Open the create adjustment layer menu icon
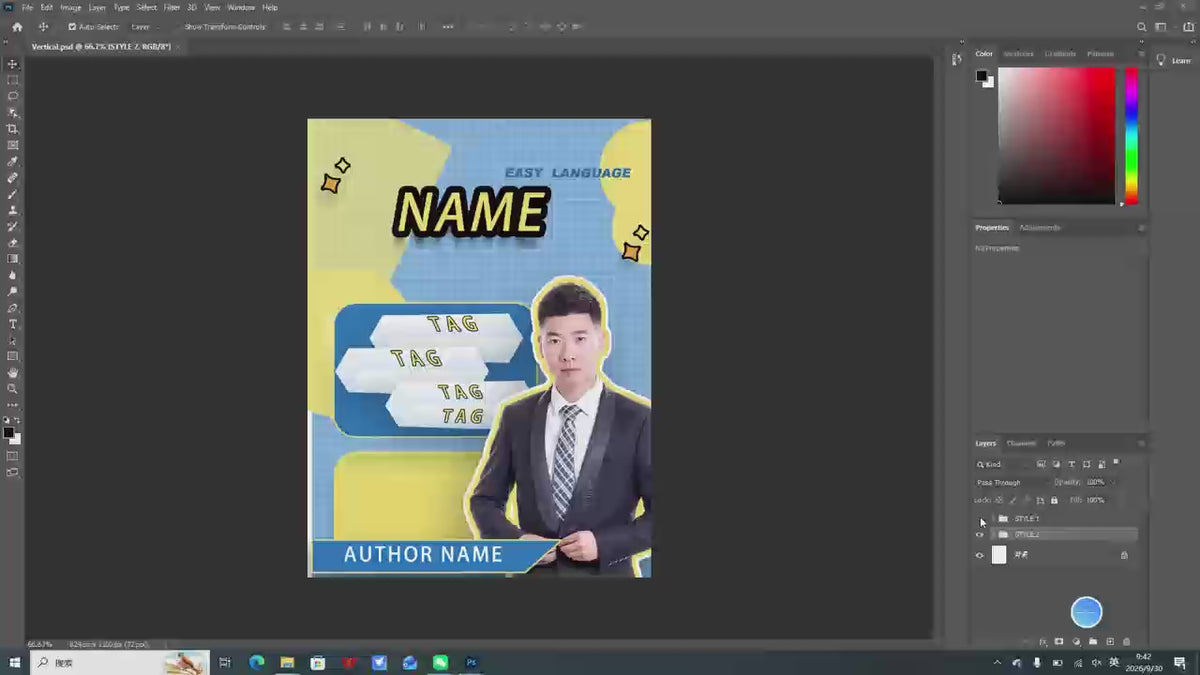 1076,641
